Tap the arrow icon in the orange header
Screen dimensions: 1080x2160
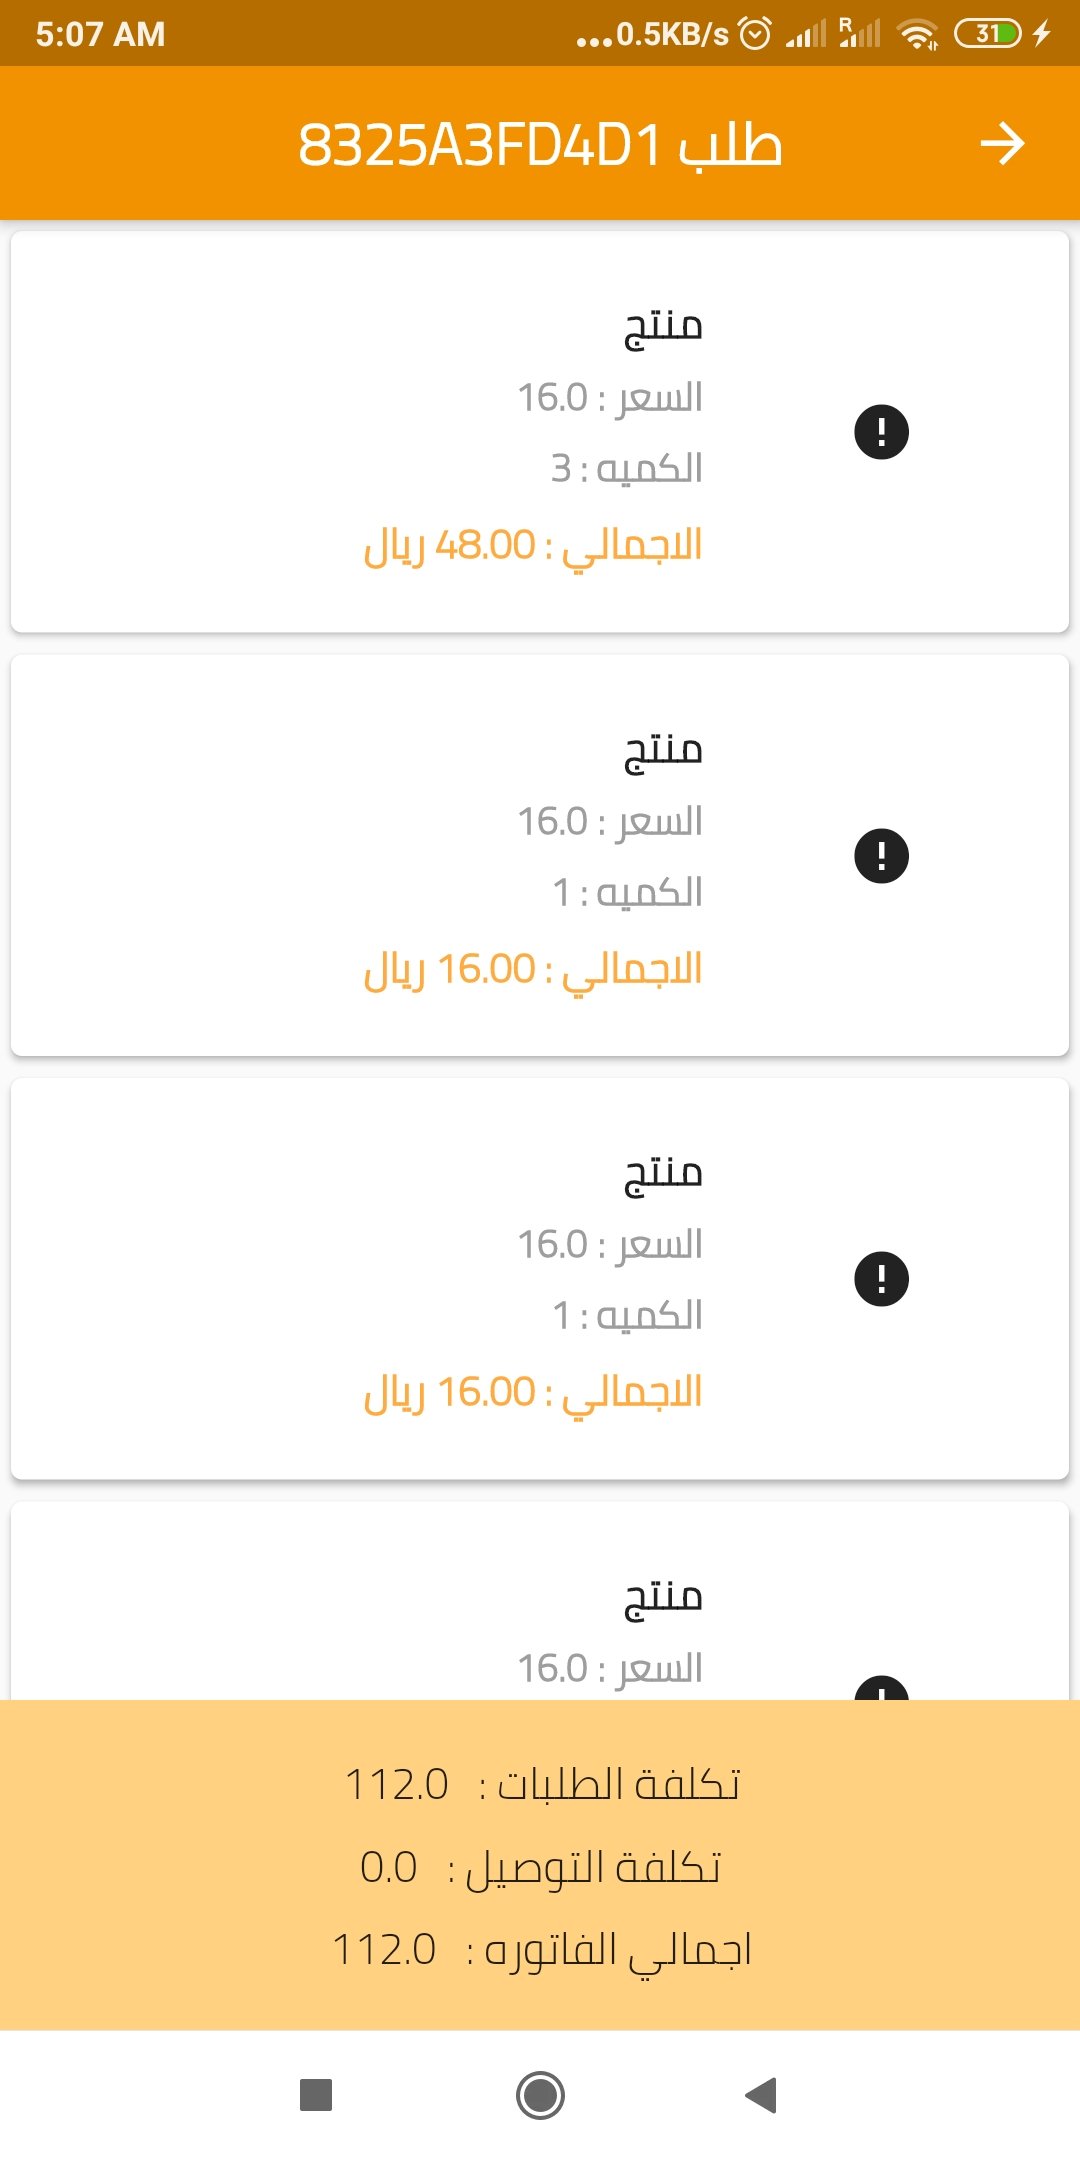click(x=1002, y=144)
